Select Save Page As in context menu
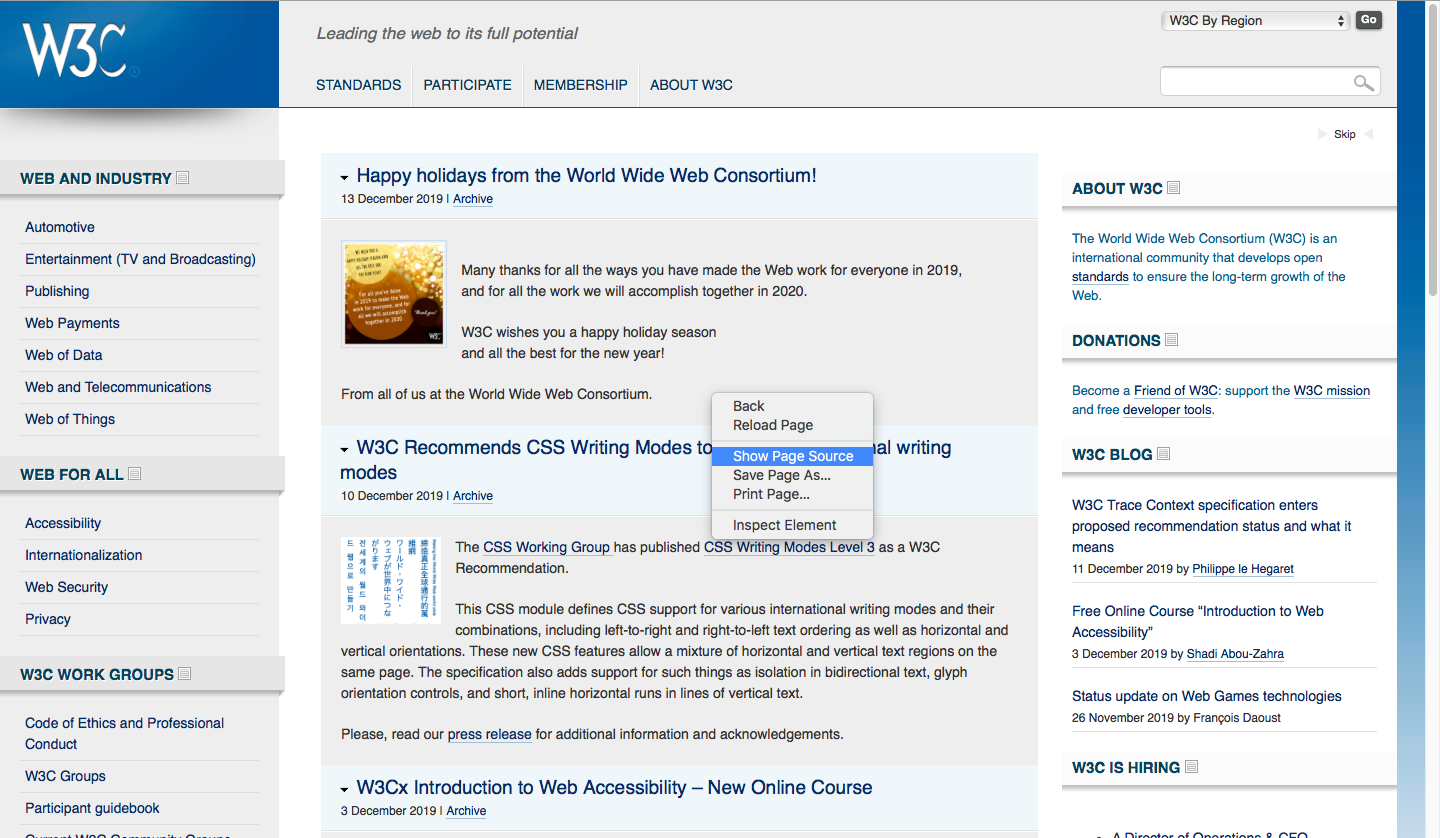The image size is (1440, 838). coord(792,475)
